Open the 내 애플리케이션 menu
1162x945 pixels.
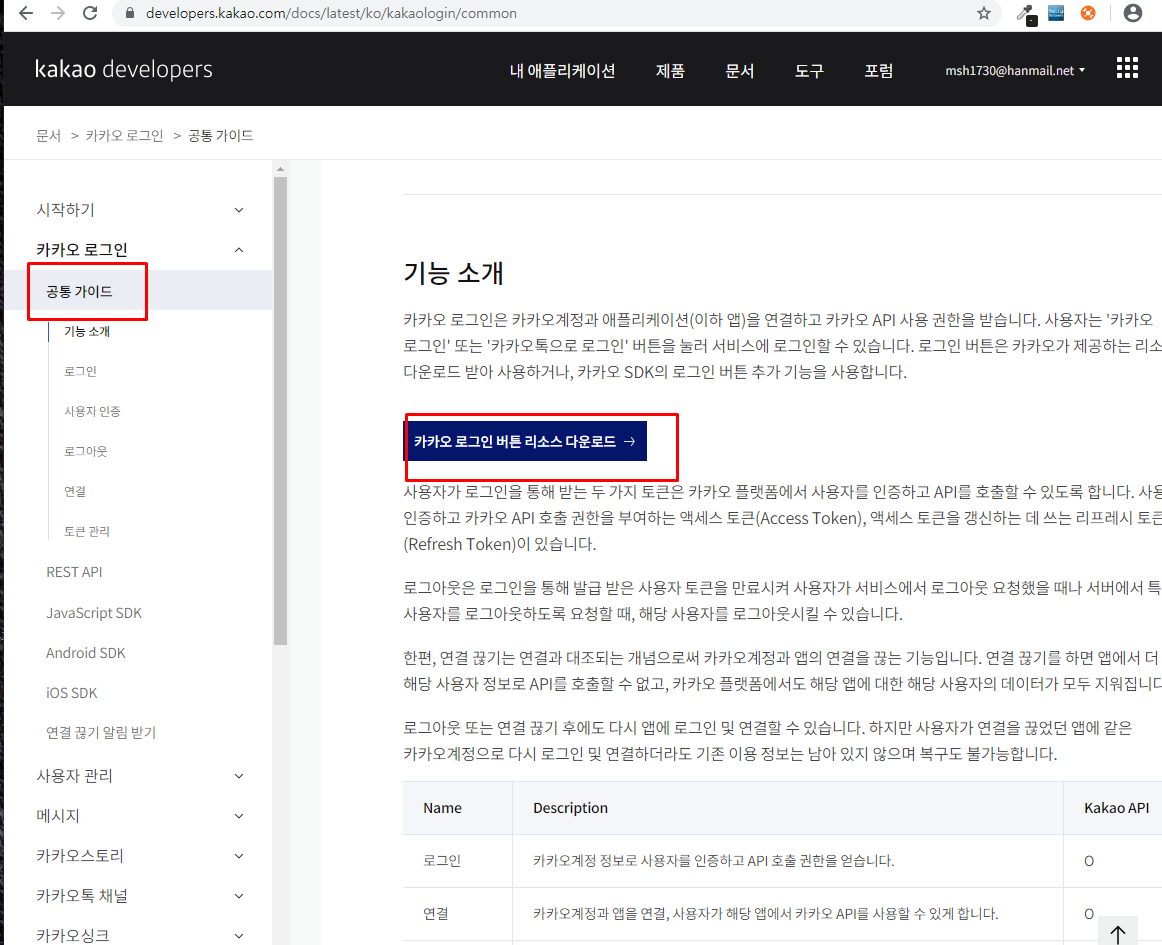coord(562,70)
